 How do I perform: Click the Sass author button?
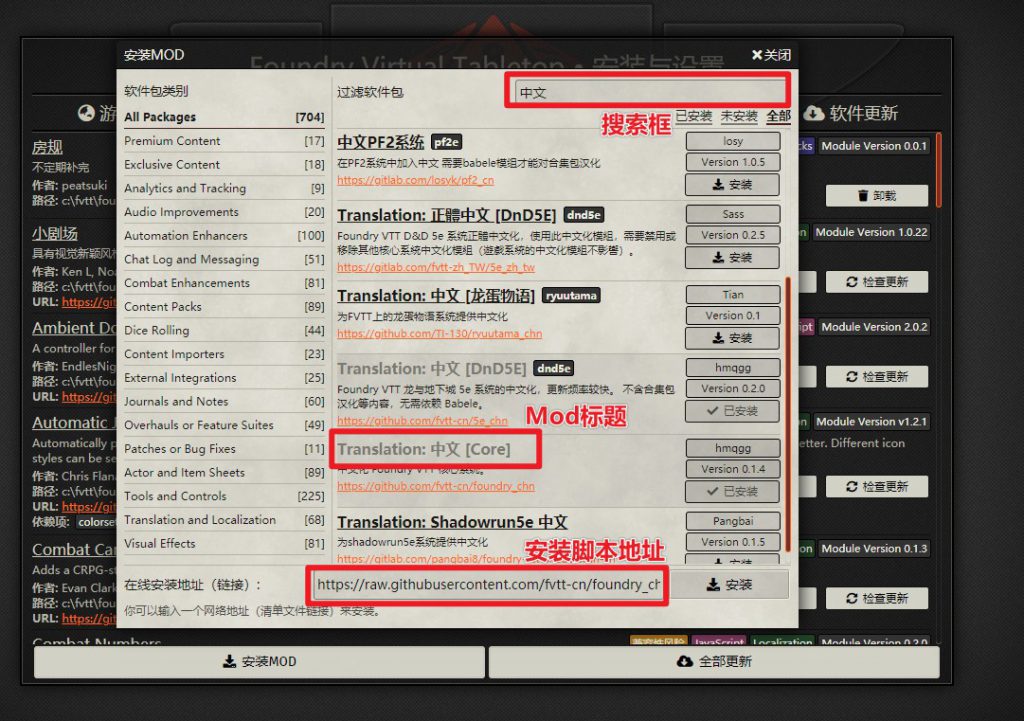pyautogui.click(x=733, y=214)
